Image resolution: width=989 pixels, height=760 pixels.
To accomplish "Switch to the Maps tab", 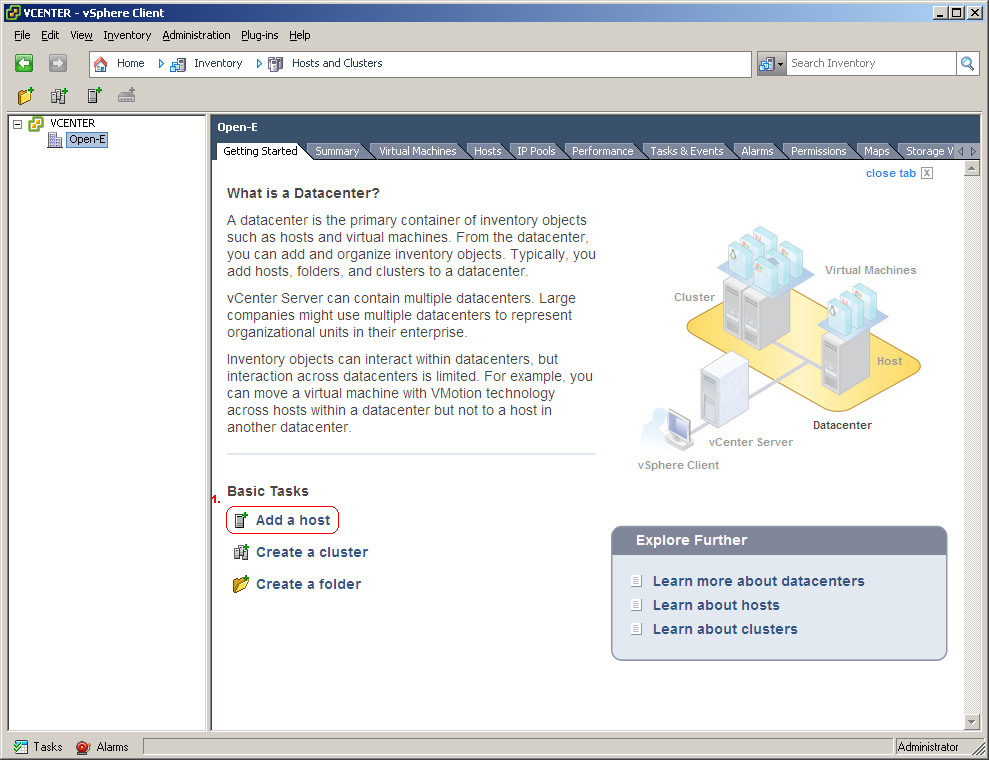I will click(x=877, y=151).
